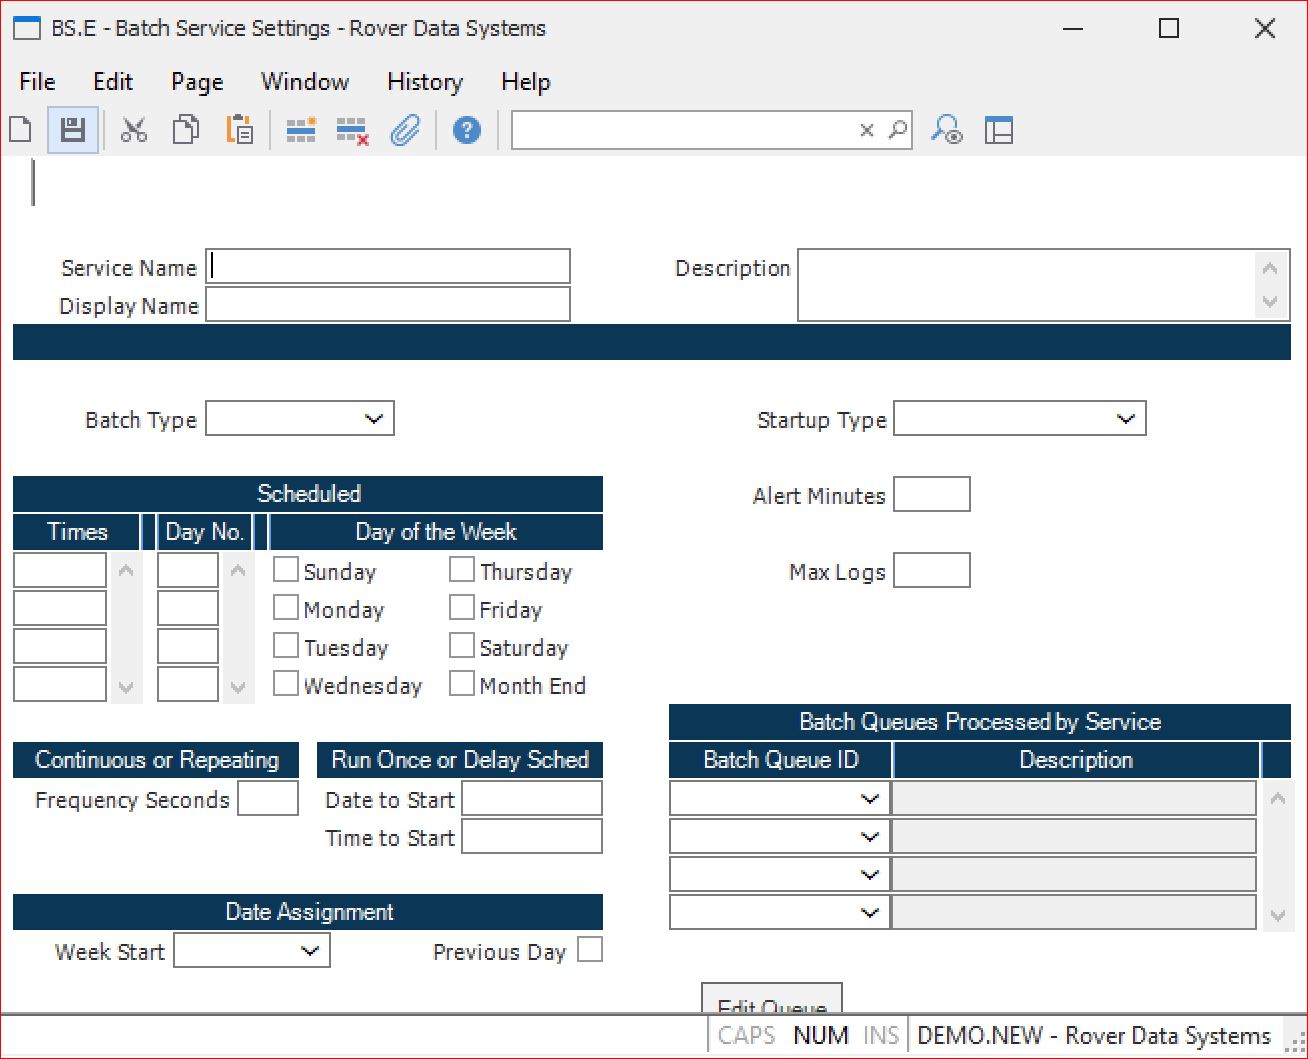The image size is (1308, 1059).
Task: Click the Cut scissors icon
Action: (134, 130)
